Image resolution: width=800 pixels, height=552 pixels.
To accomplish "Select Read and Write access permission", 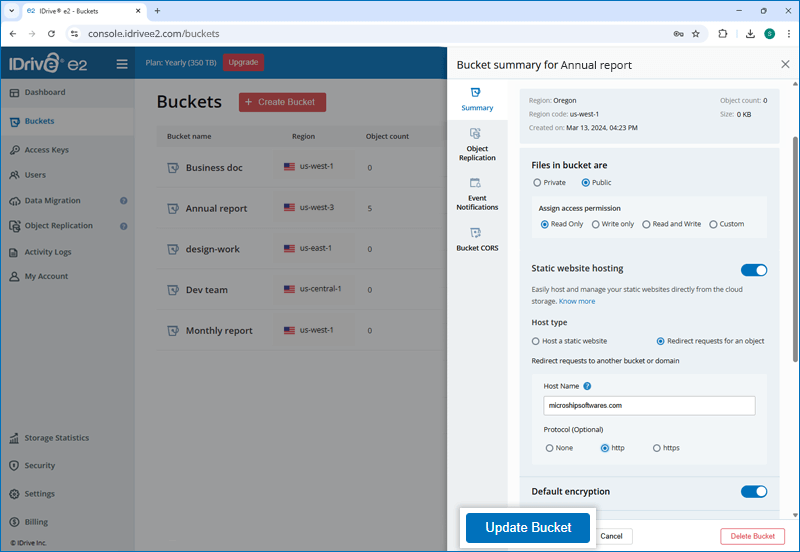I will tap(646, 224).
